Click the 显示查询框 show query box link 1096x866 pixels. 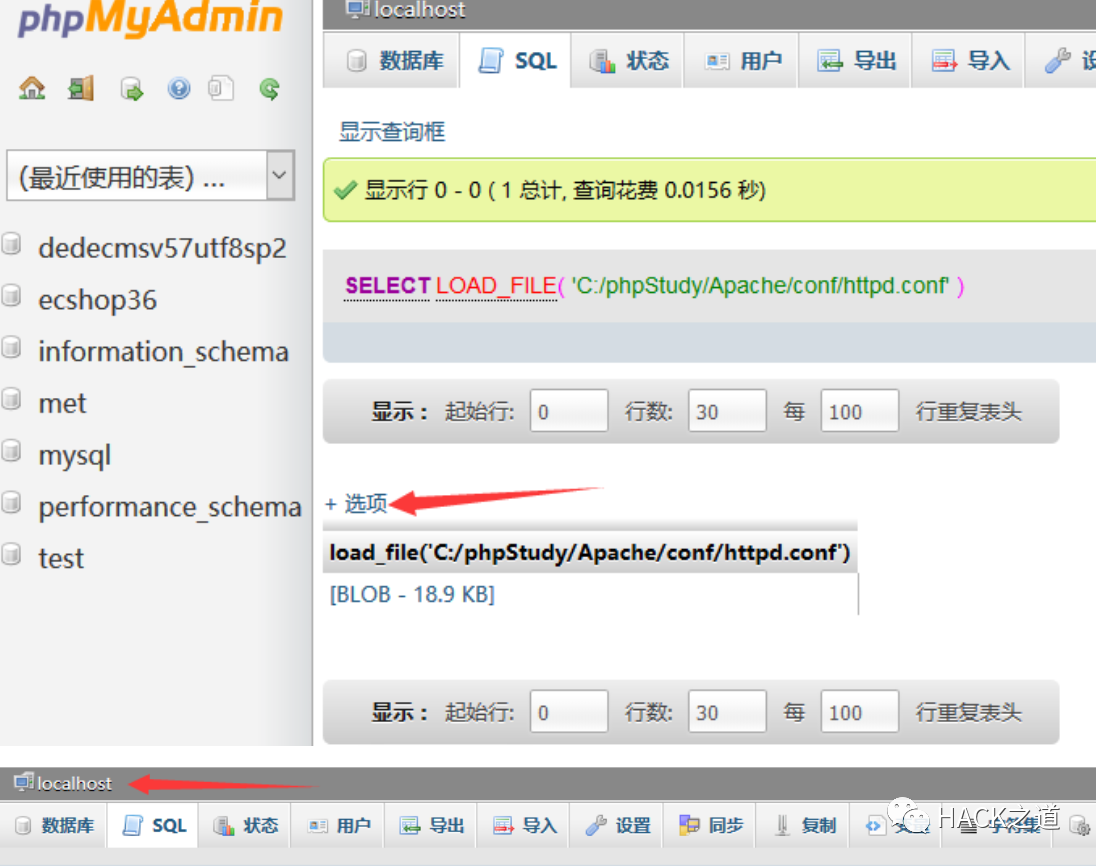pos(392,131)
